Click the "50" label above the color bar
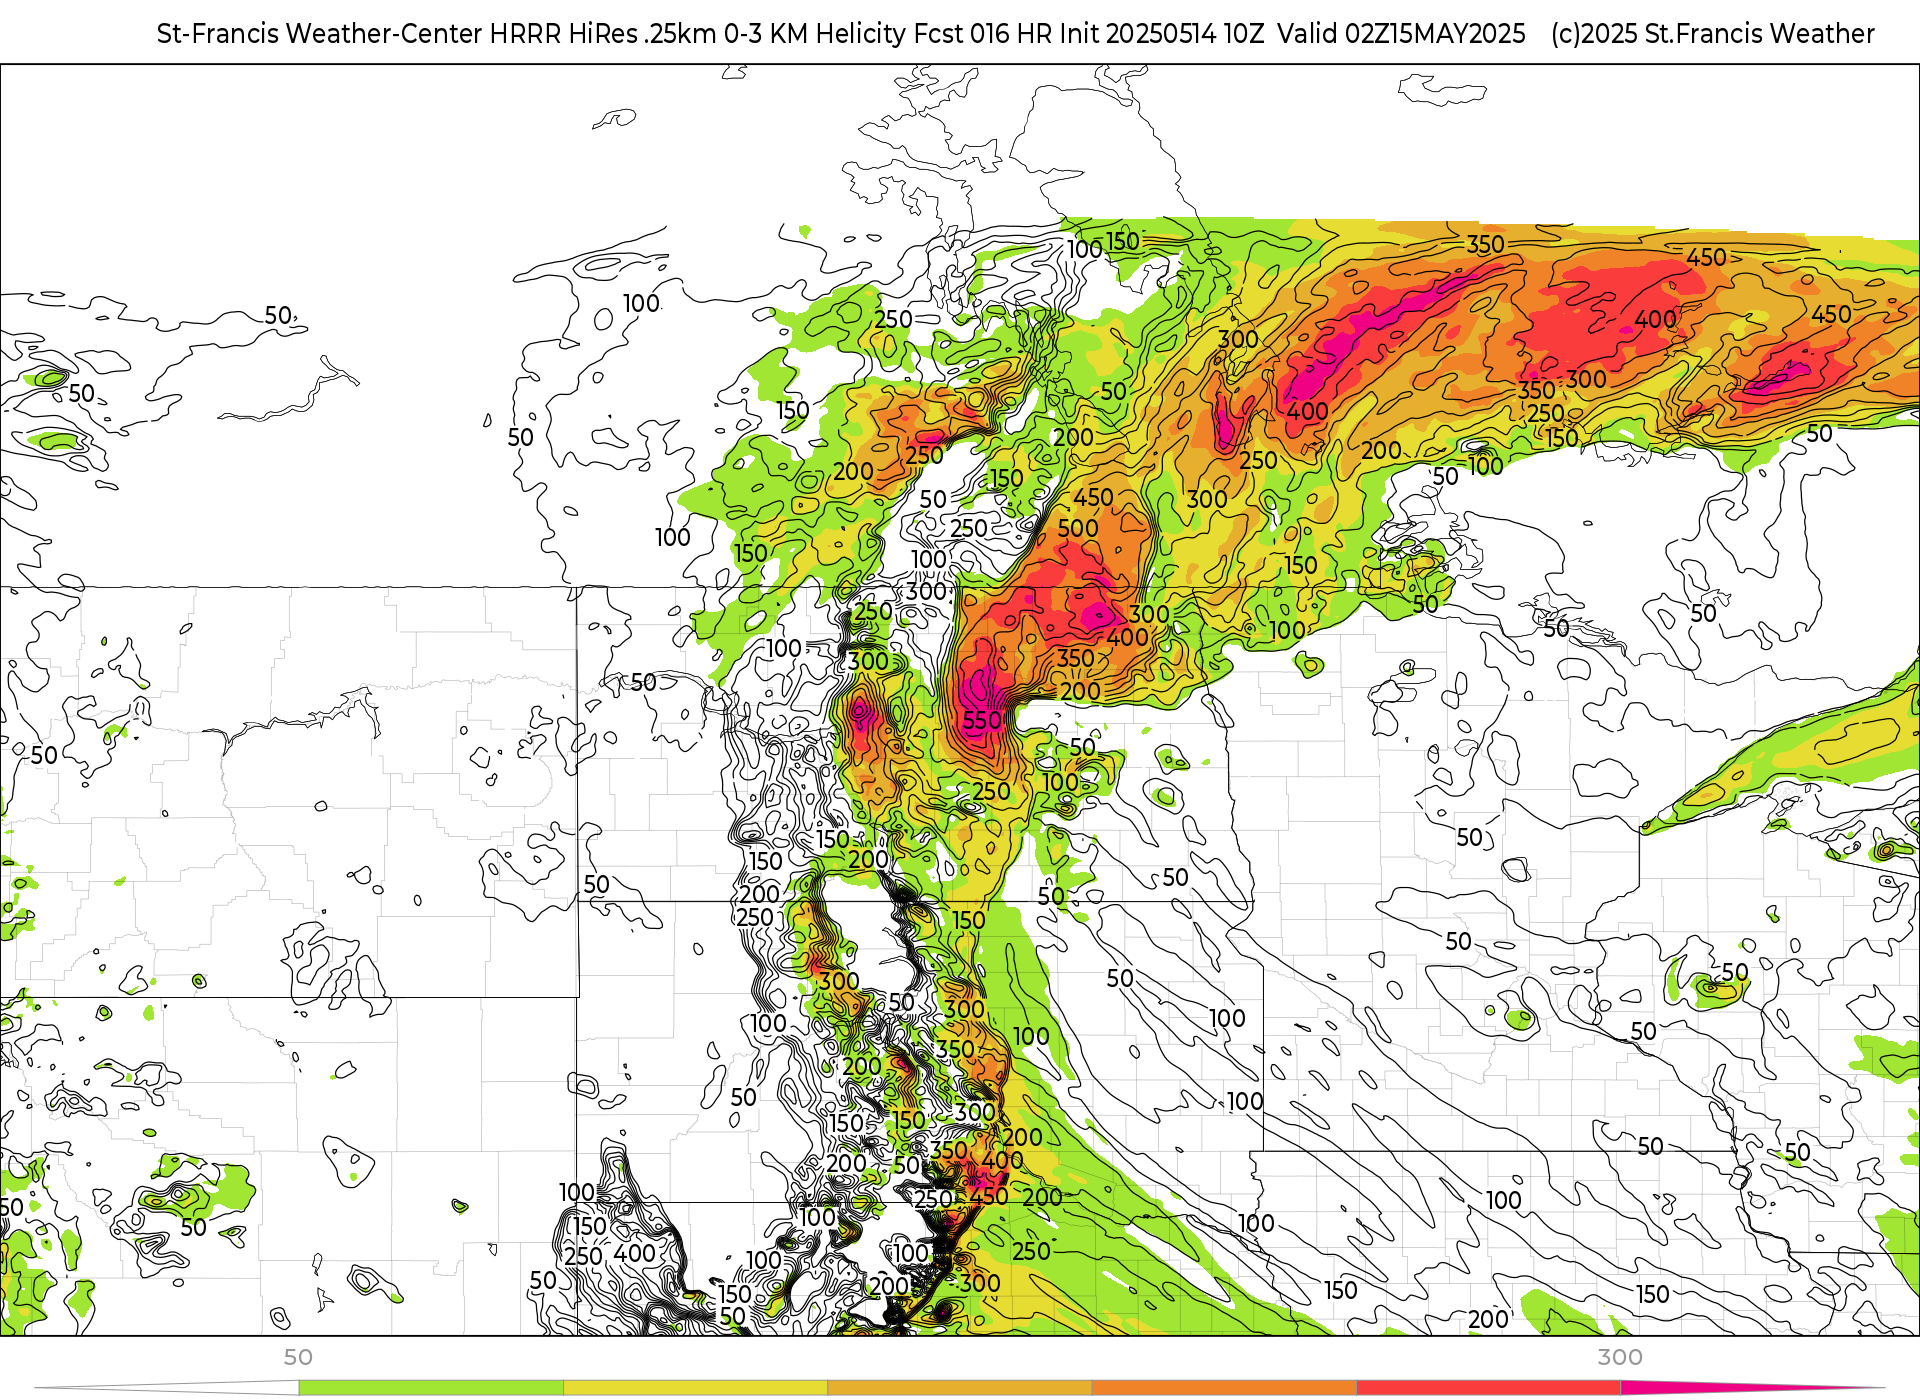This screenshot has height=1400, width=1920. [298, 1357]
